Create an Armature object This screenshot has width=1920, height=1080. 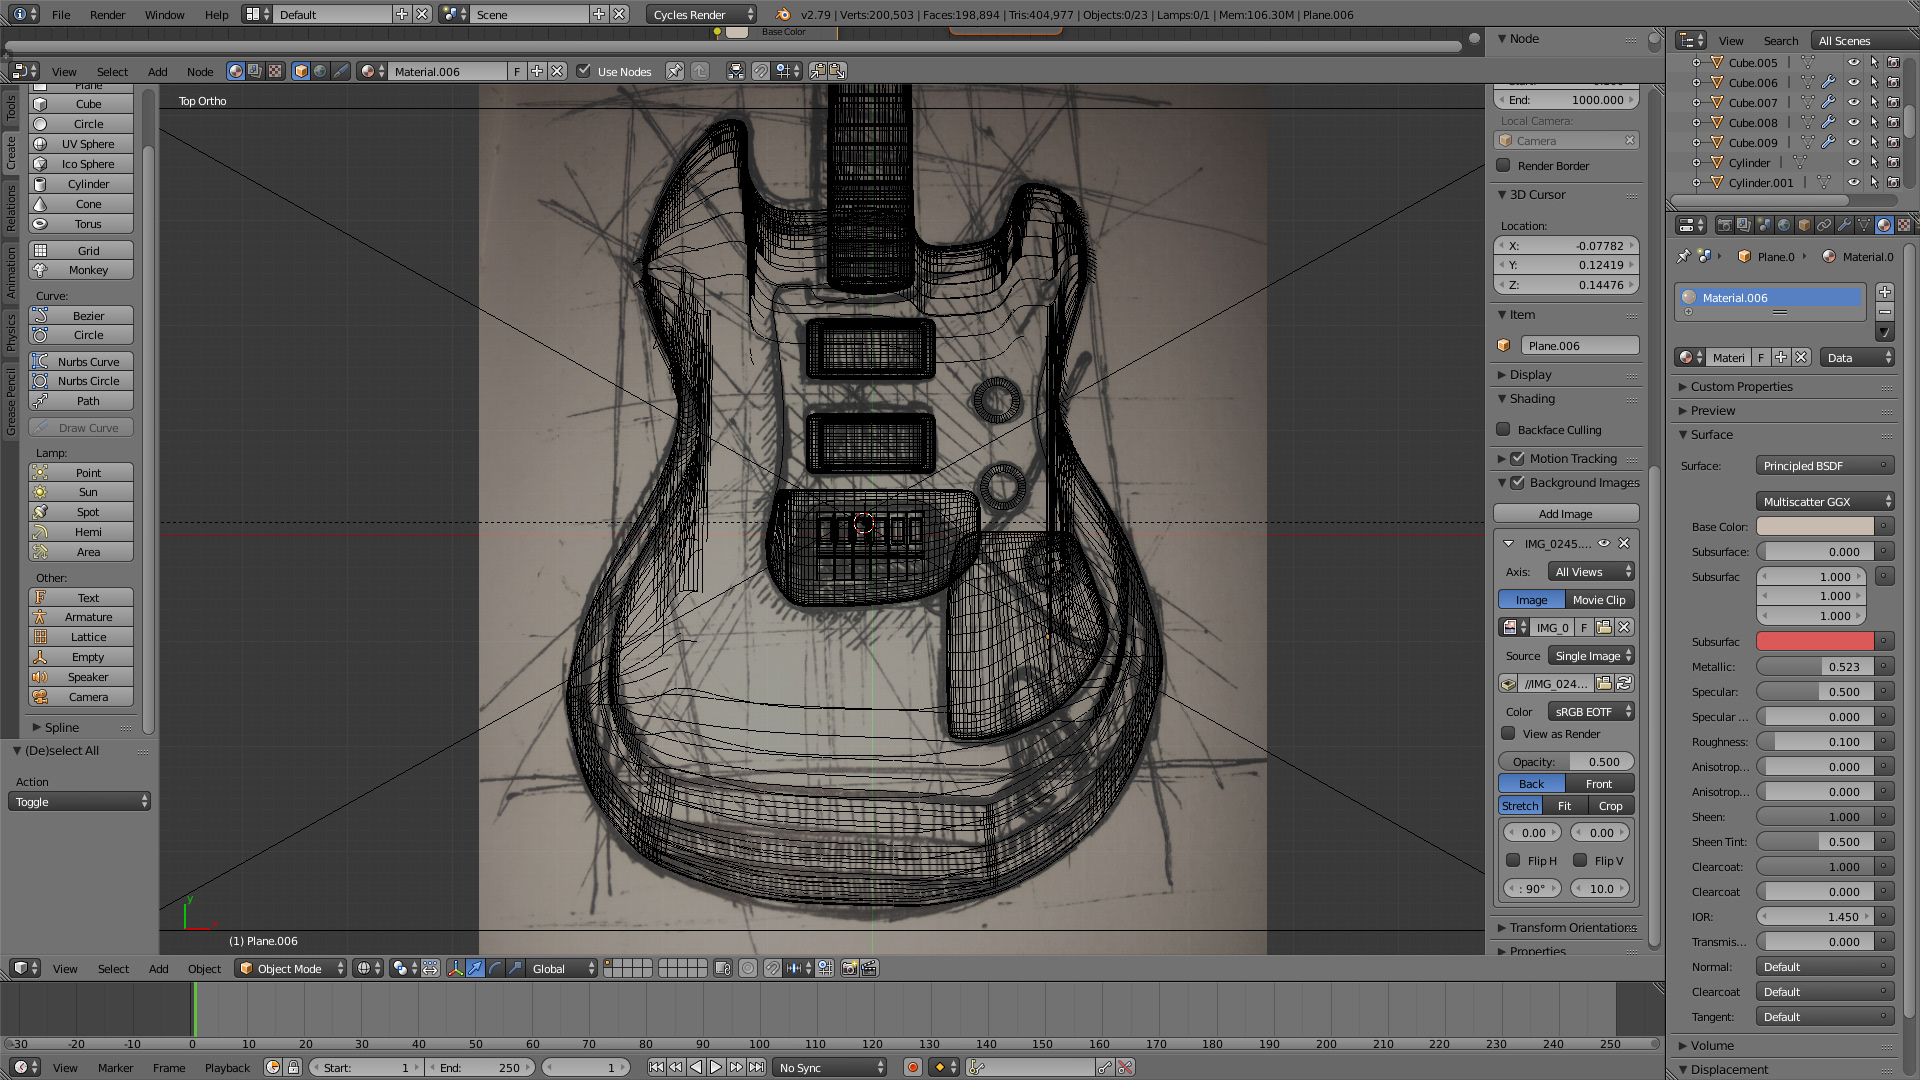(87, 617)
